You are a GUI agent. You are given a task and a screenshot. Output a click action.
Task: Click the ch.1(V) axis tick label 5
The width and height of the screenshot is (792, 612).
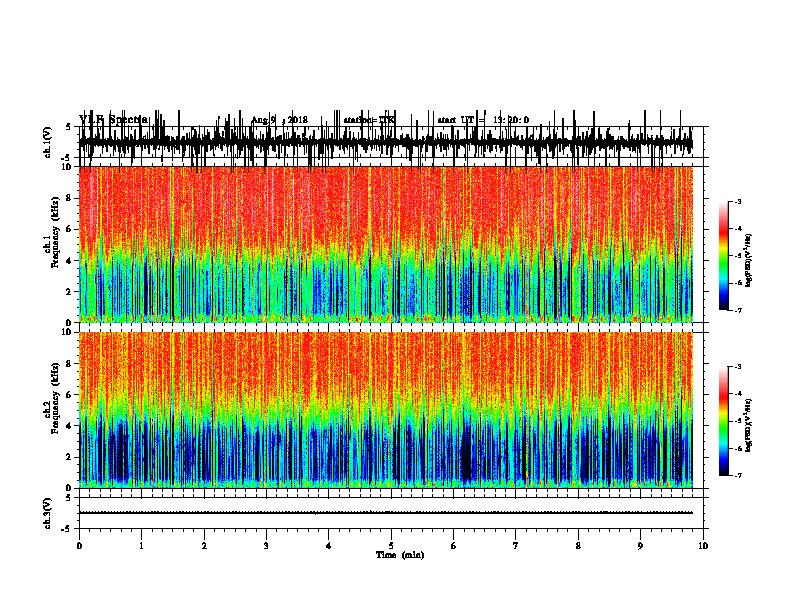(x=68, y=127)
